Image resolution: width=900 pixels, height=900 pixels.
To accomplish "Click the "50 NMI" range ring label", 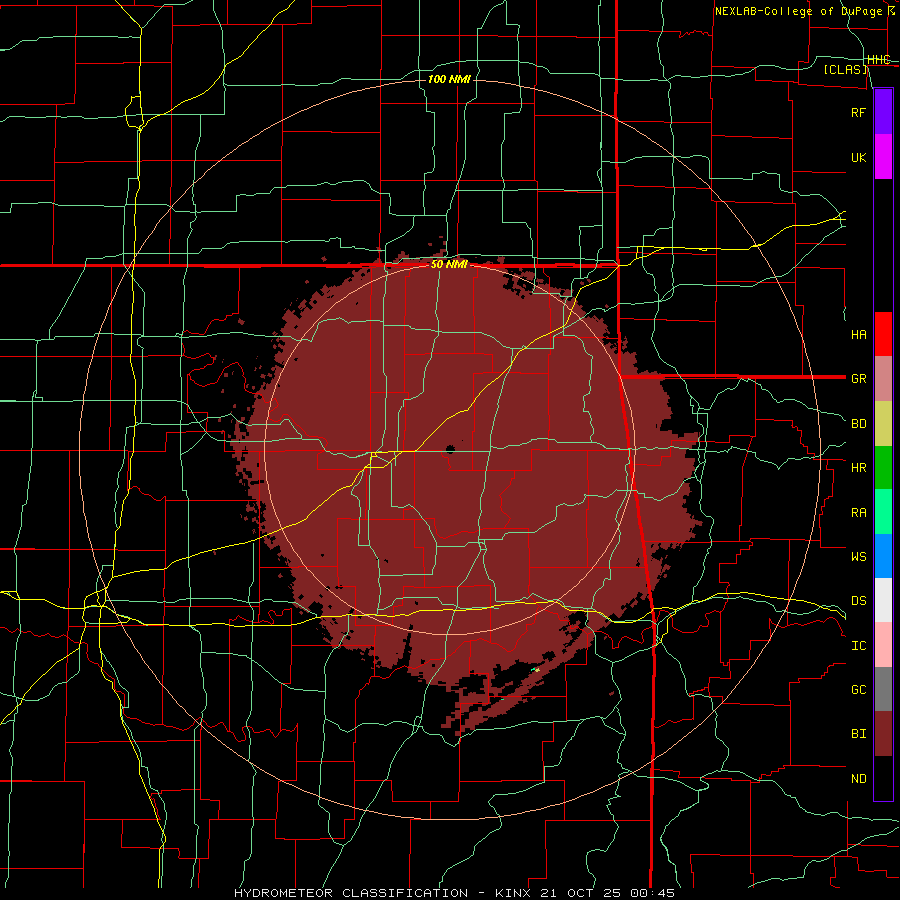I will coord(449,264).
